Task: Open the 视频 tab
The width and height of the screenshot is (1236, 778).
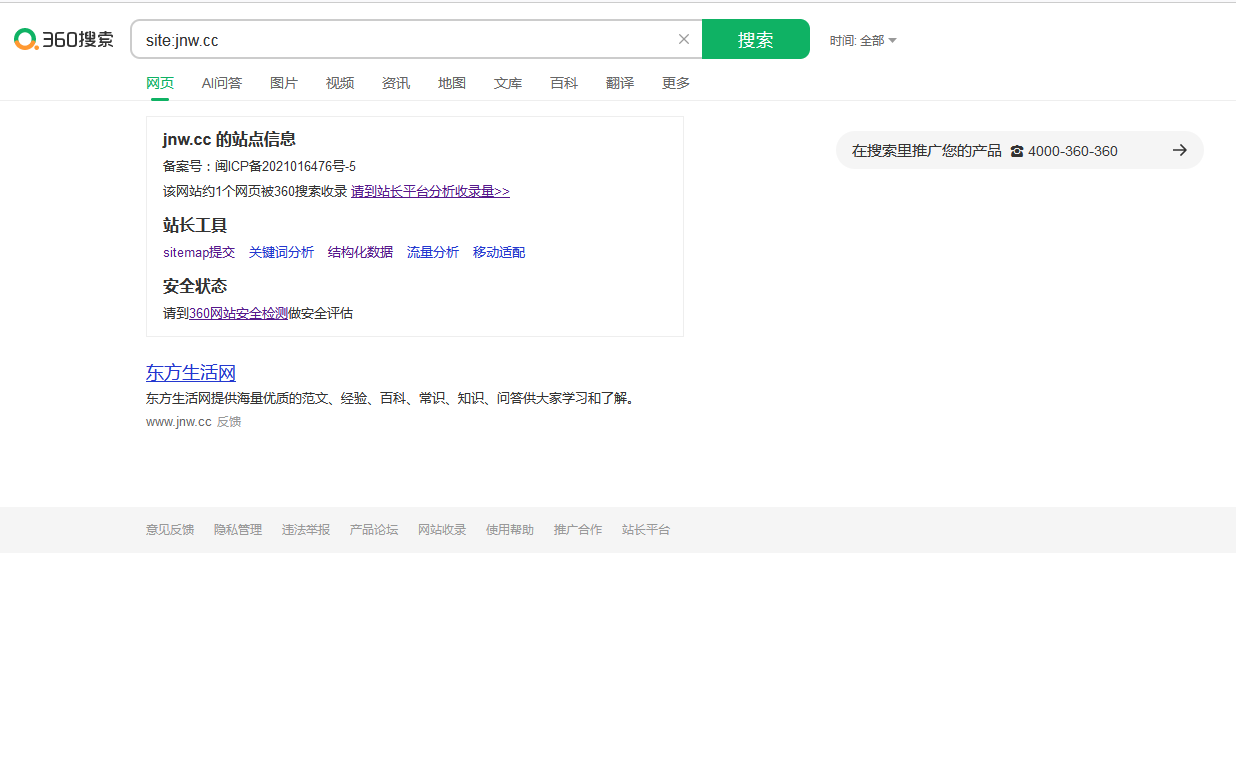Action: tap(340, 83)
